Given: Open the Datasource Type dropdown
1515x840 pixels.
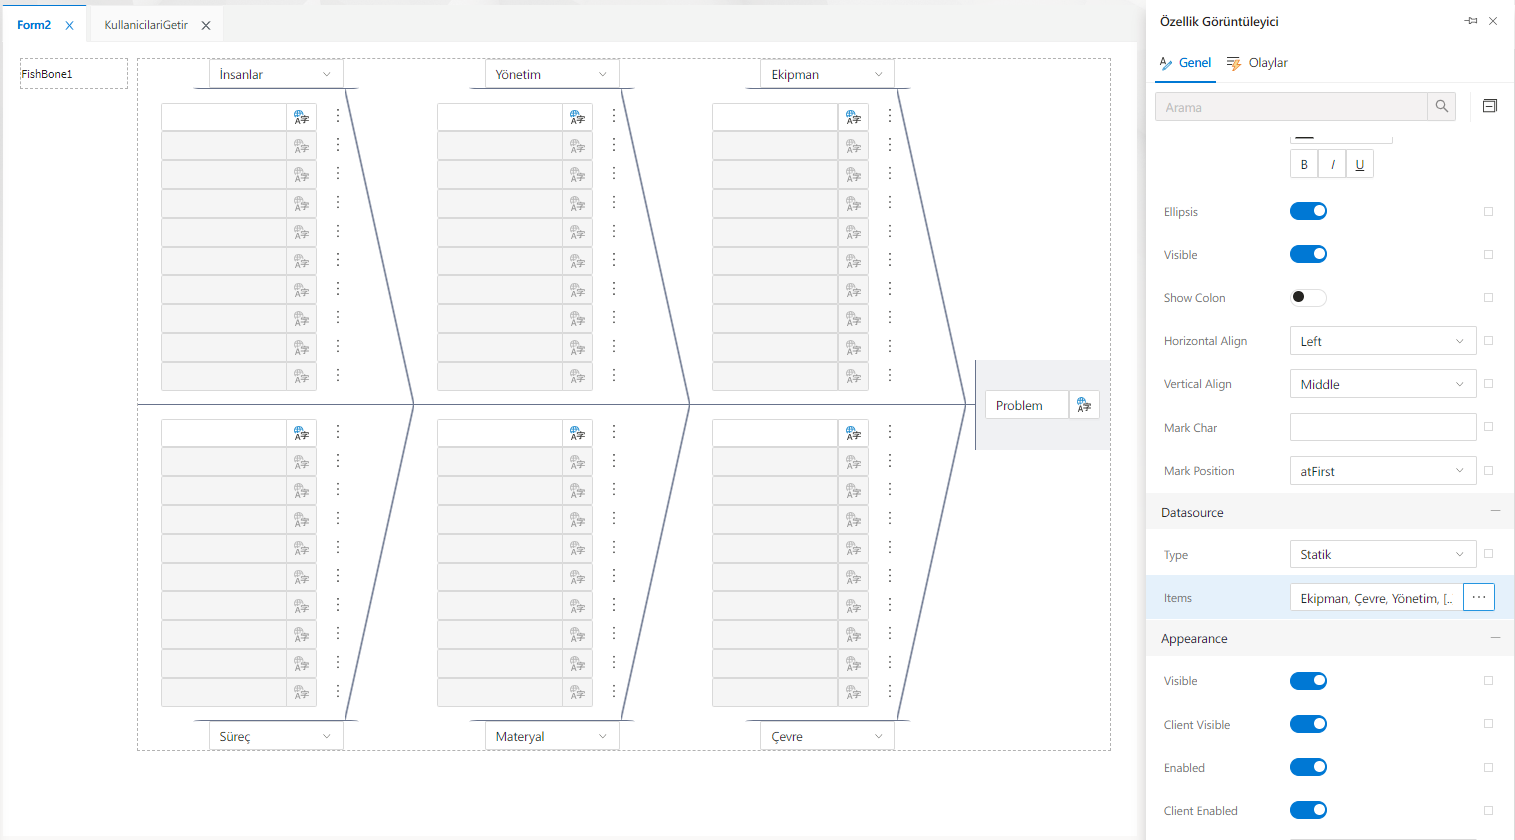Looking at the screenshot, I should pyautogui.click(x=1383, y=554).
